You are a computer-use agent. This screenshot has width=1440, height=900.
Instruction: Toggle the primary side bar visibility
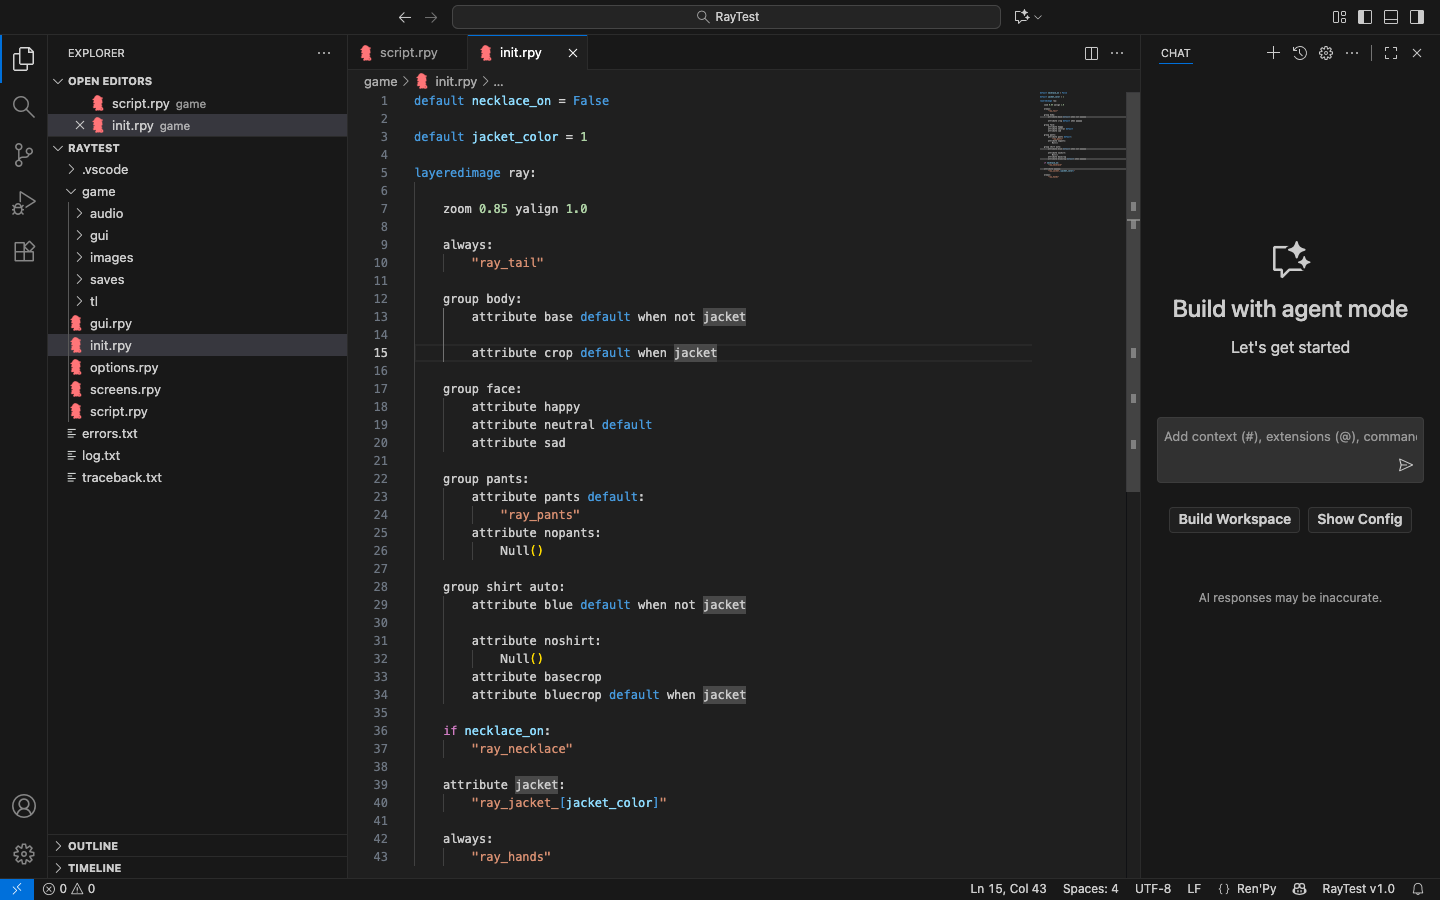coord(1365,17)
